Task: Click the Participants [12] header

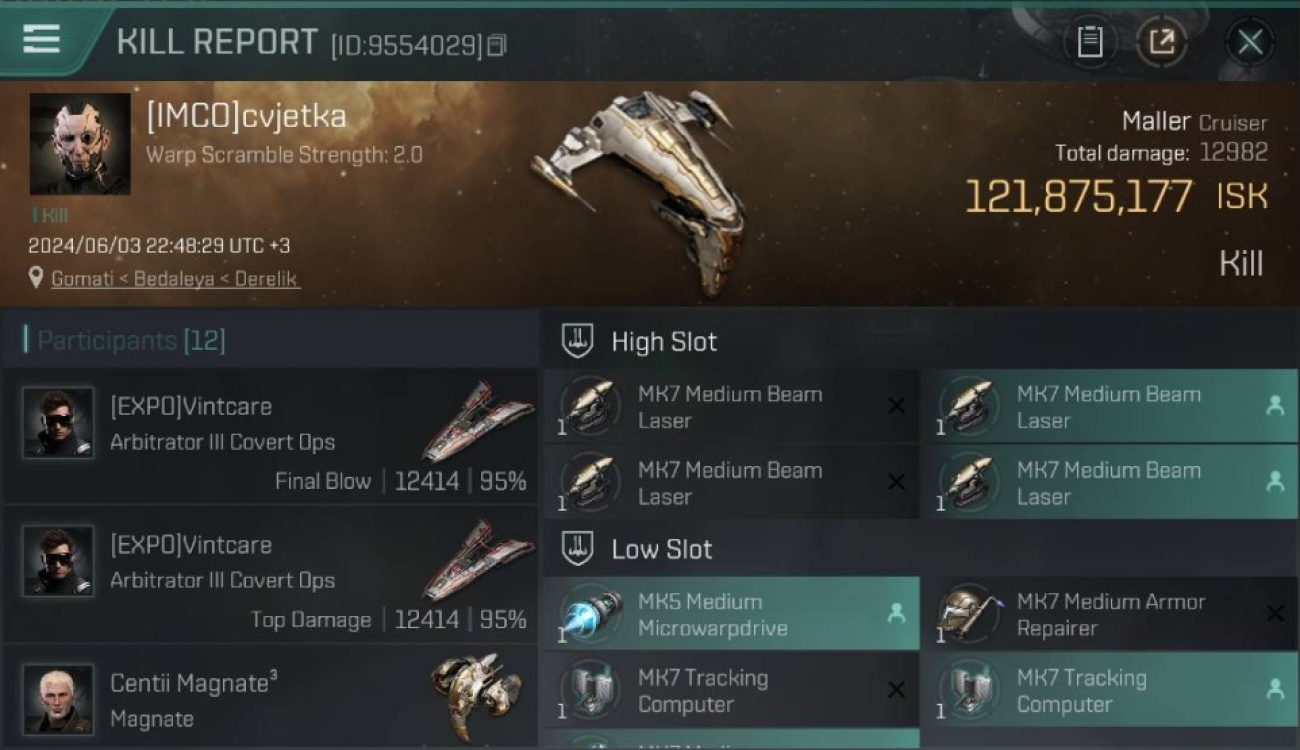Action: pyautogui.click(x=131, y=340)
